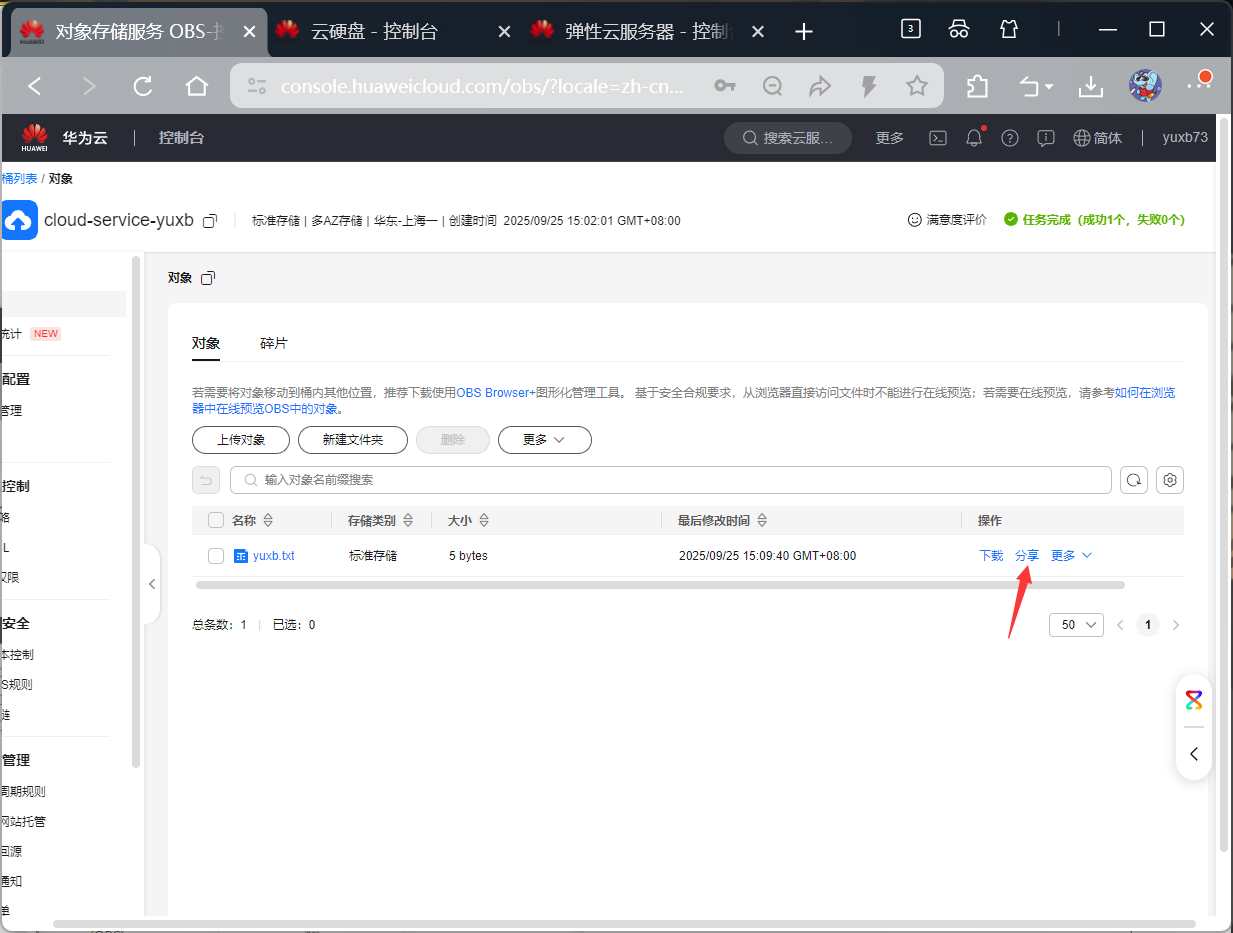Open the browser tab count indicator
Viewport: 1233px width, 933px height.
point(910,29)
